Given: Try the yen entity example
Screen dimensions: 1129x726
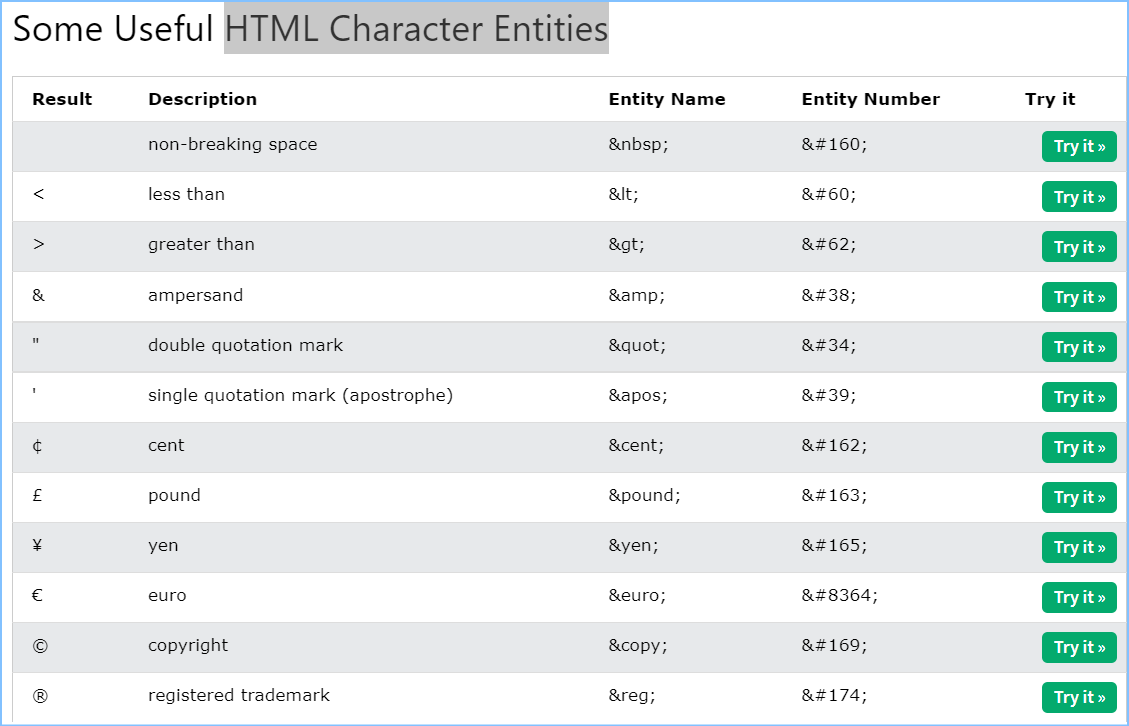Looking at the screenshot, I should [x=1079, y=547].
